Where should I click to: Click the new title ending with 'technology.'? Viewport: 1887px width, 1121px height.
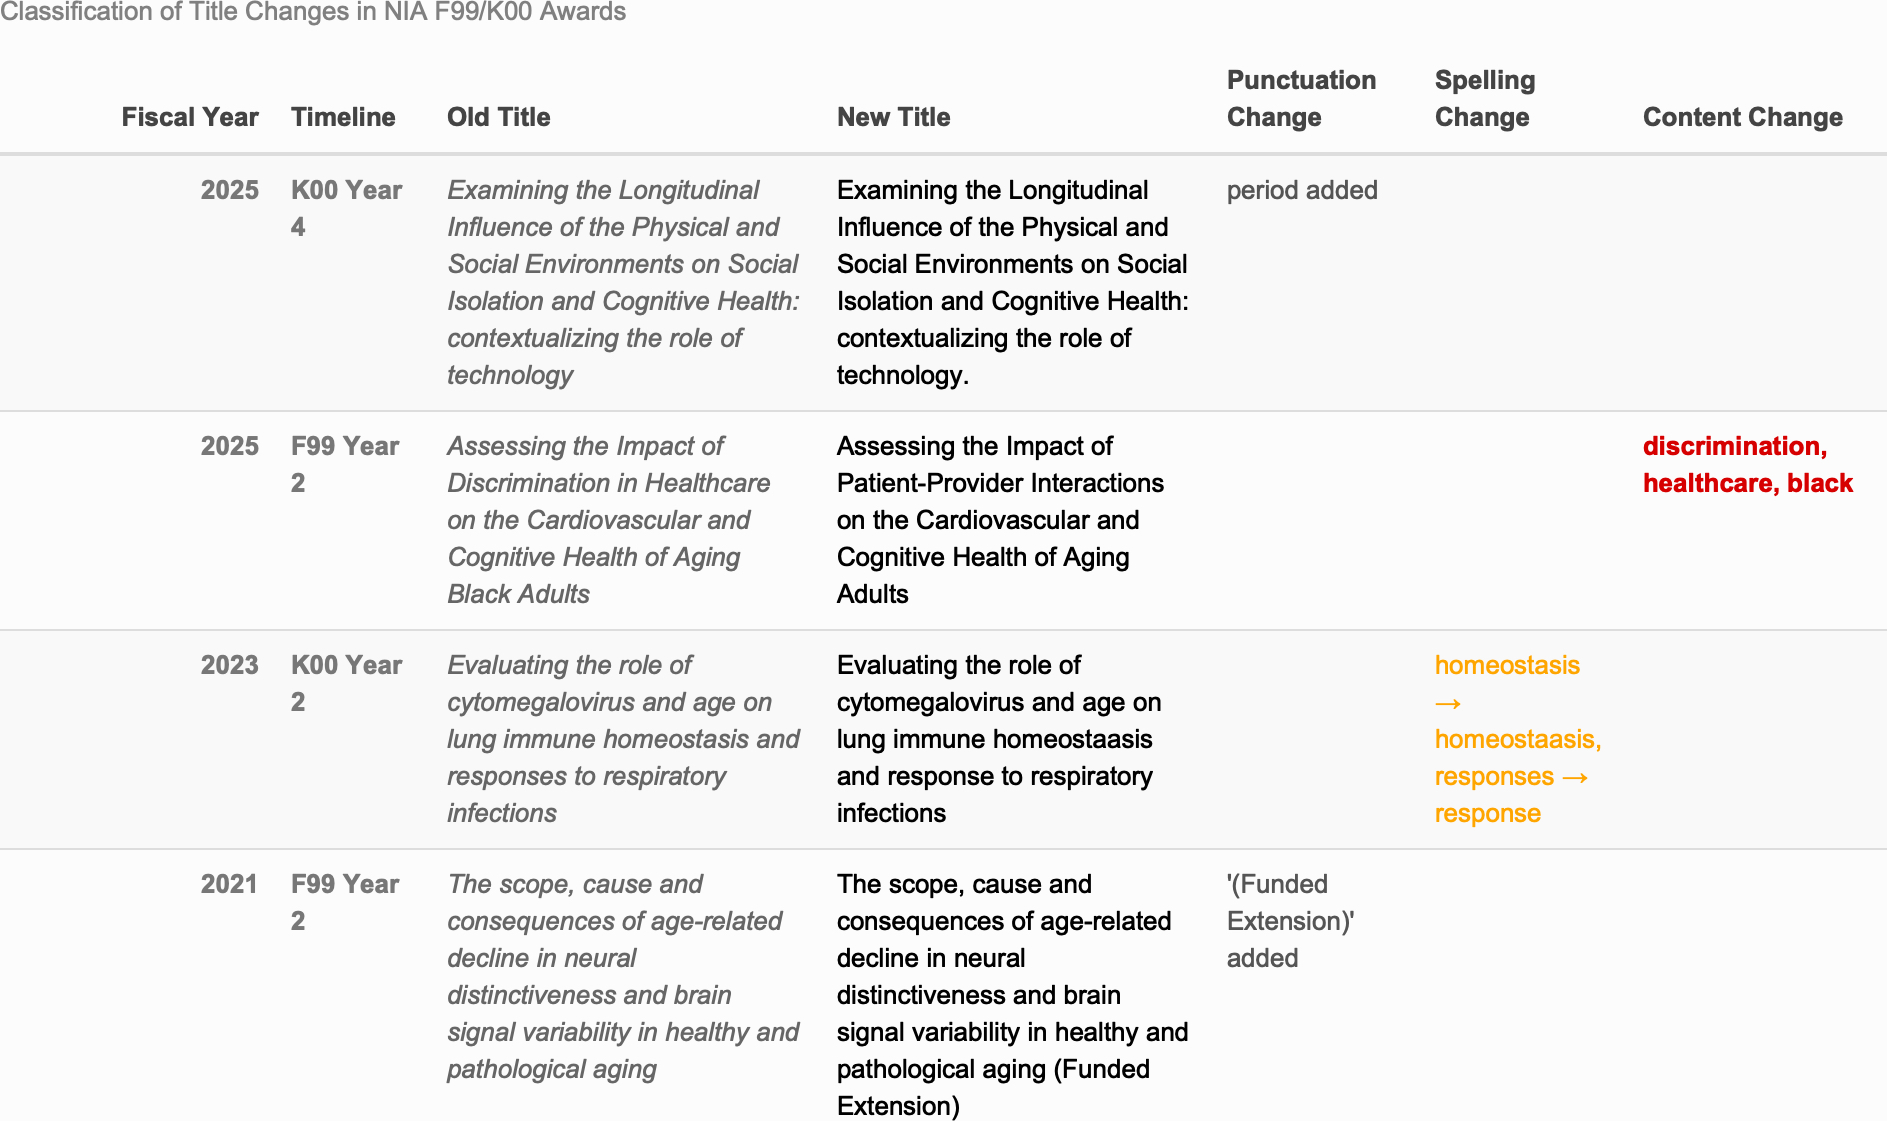coord(1012,282)
